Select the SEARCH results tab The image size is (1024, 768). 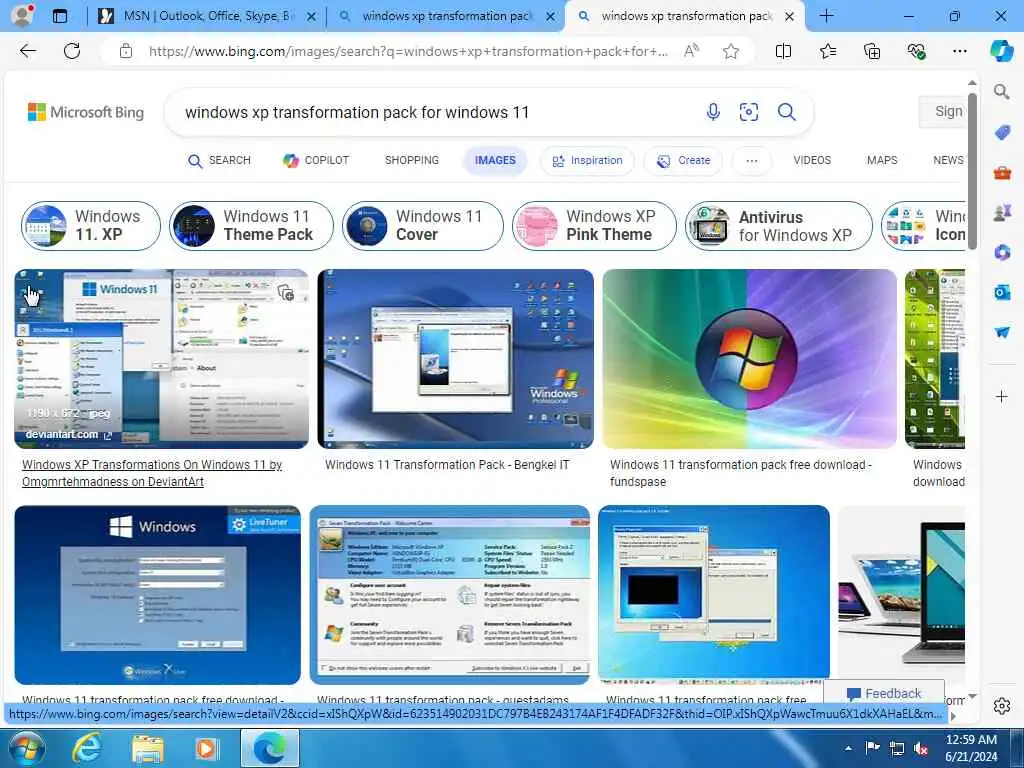(x=219, y=161)
